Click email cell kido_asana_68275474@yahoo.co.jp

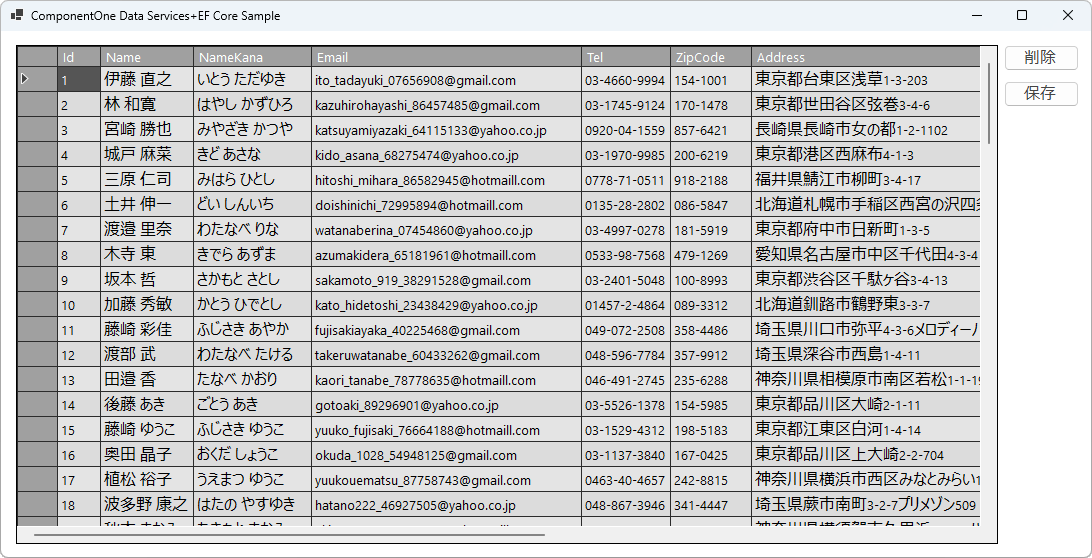click(x=445, y=155)
